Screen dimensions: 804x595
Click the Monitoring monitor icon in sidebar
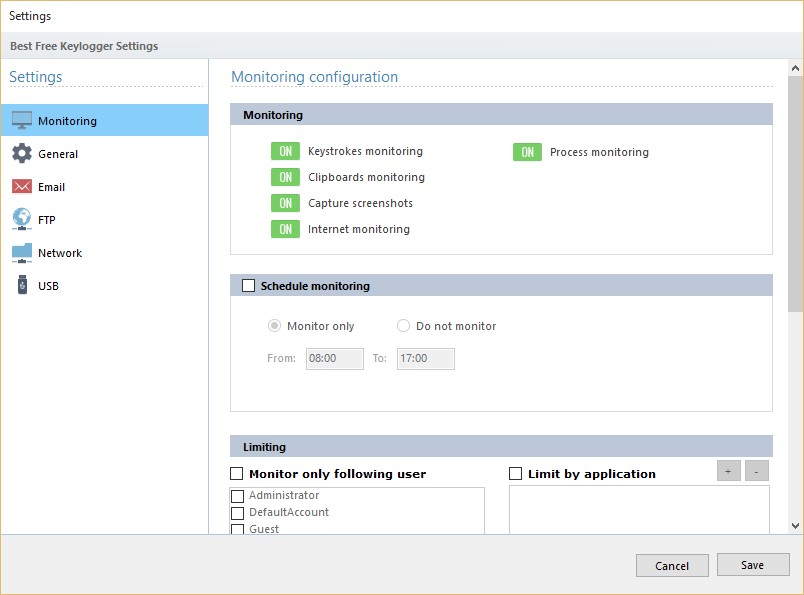click(22, 121)
